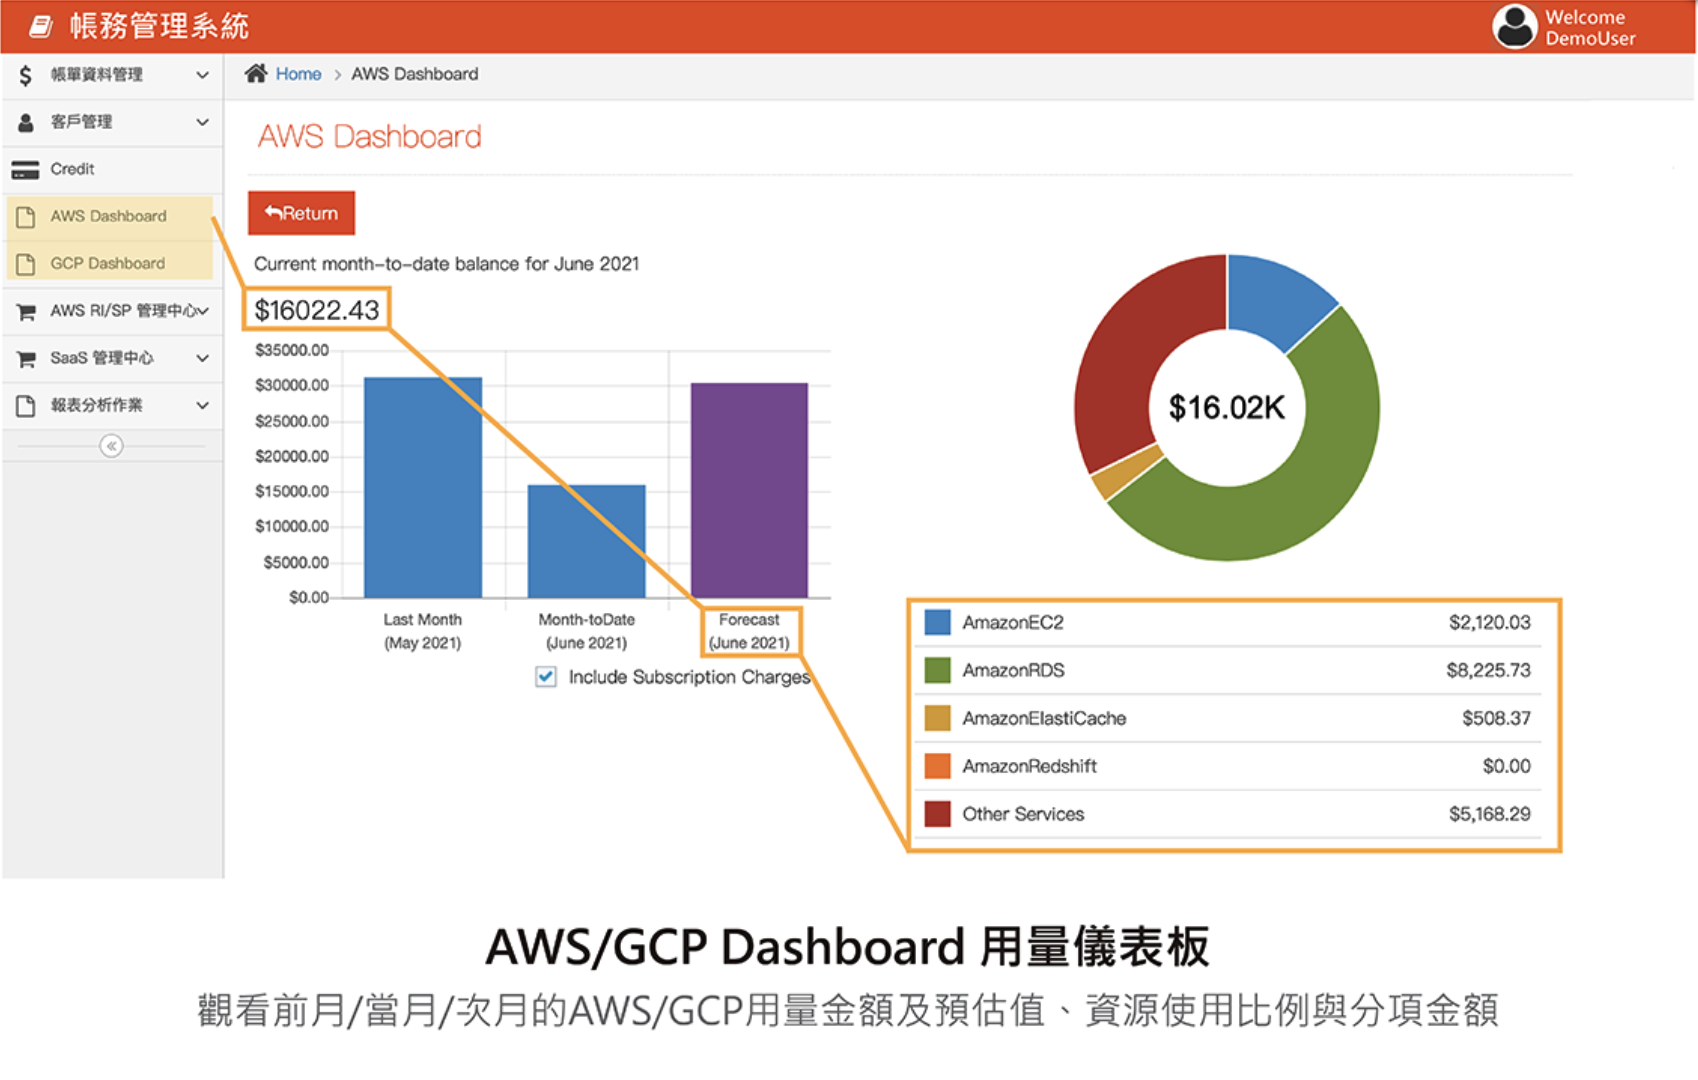The width and height of the screenshot is (1698, 1080).
Task: Click cart icon beside SaaS 管理中心
Action: pyautogui.click(x=27, y=358)
